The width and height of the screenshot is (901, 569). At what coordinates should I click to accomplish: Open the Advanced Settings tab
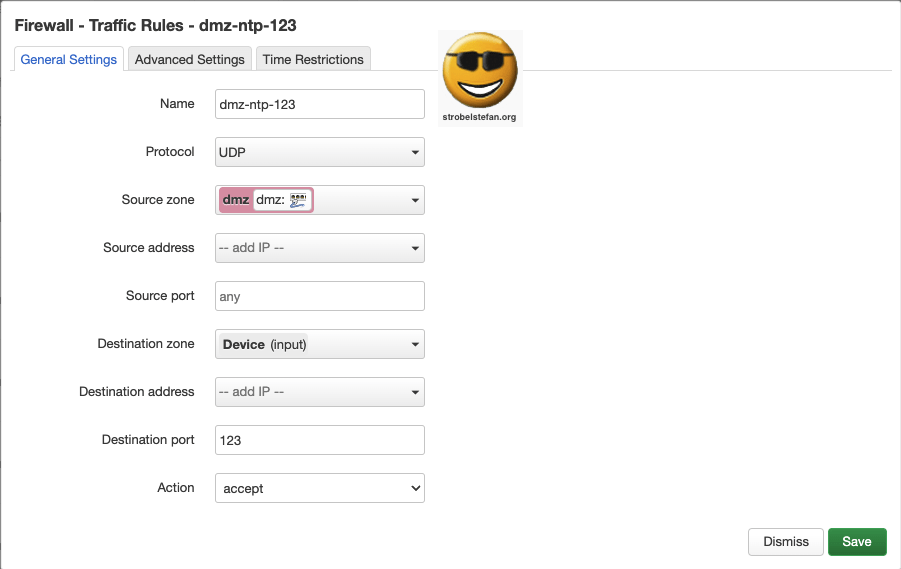(190, 59)
